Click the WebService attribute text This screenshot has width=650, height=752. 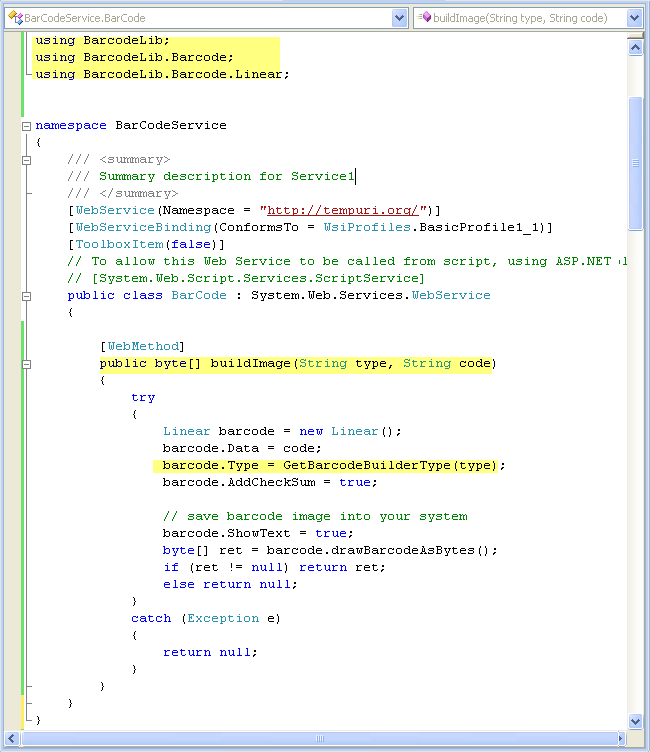point(115,210)
